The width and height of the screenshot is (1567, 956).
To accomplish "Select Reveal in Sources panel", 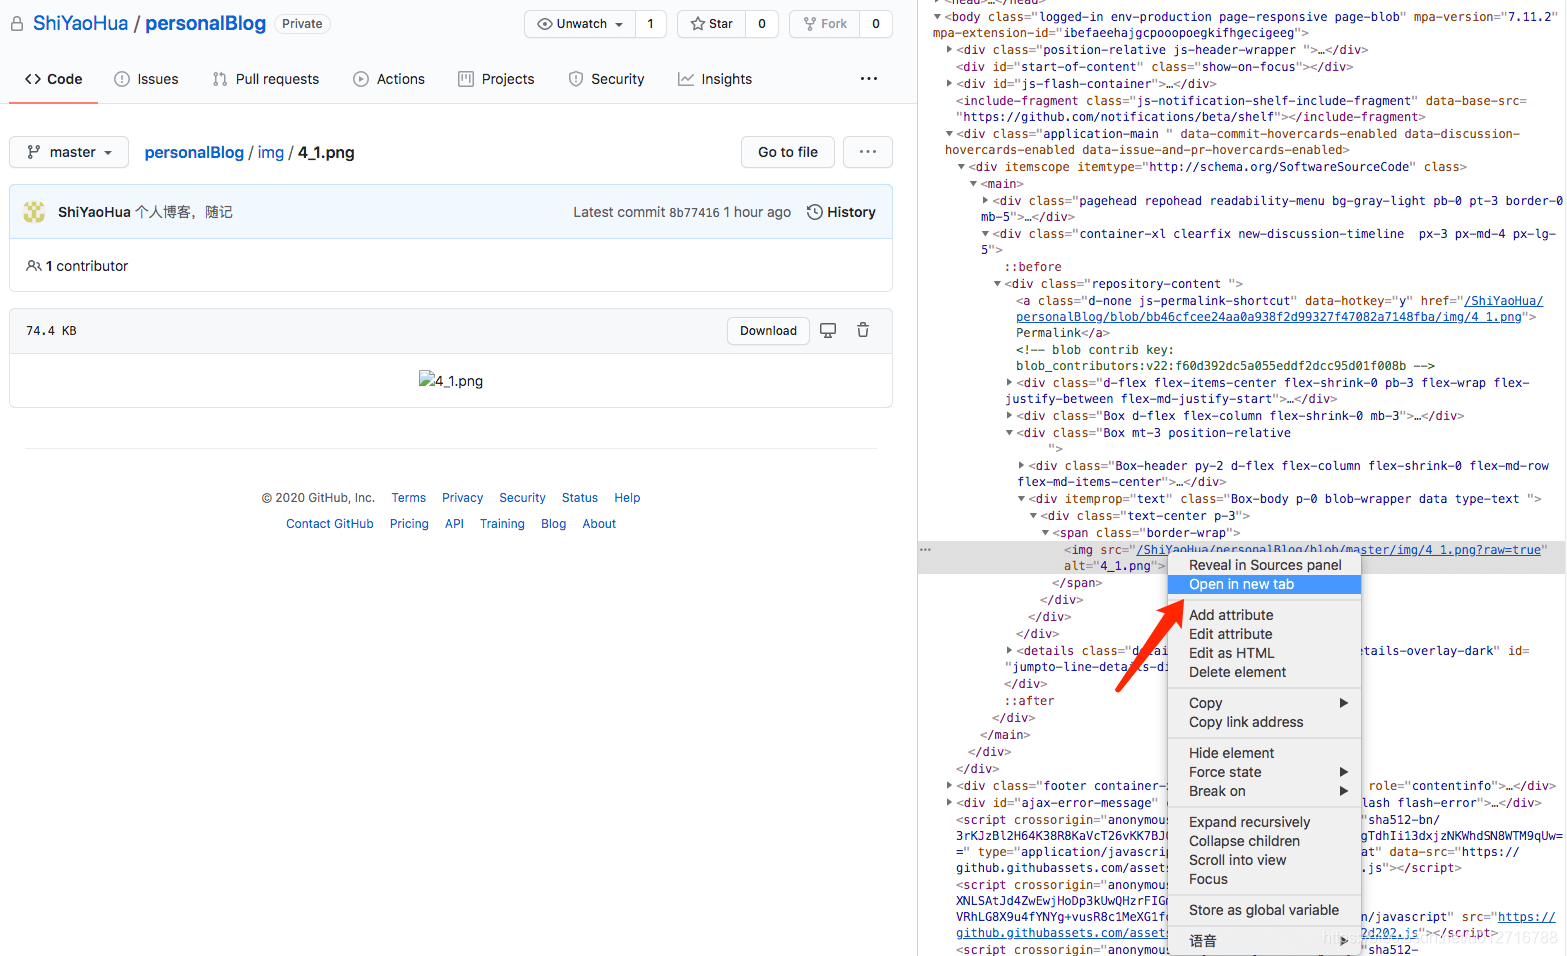I will click(1264, 565).
